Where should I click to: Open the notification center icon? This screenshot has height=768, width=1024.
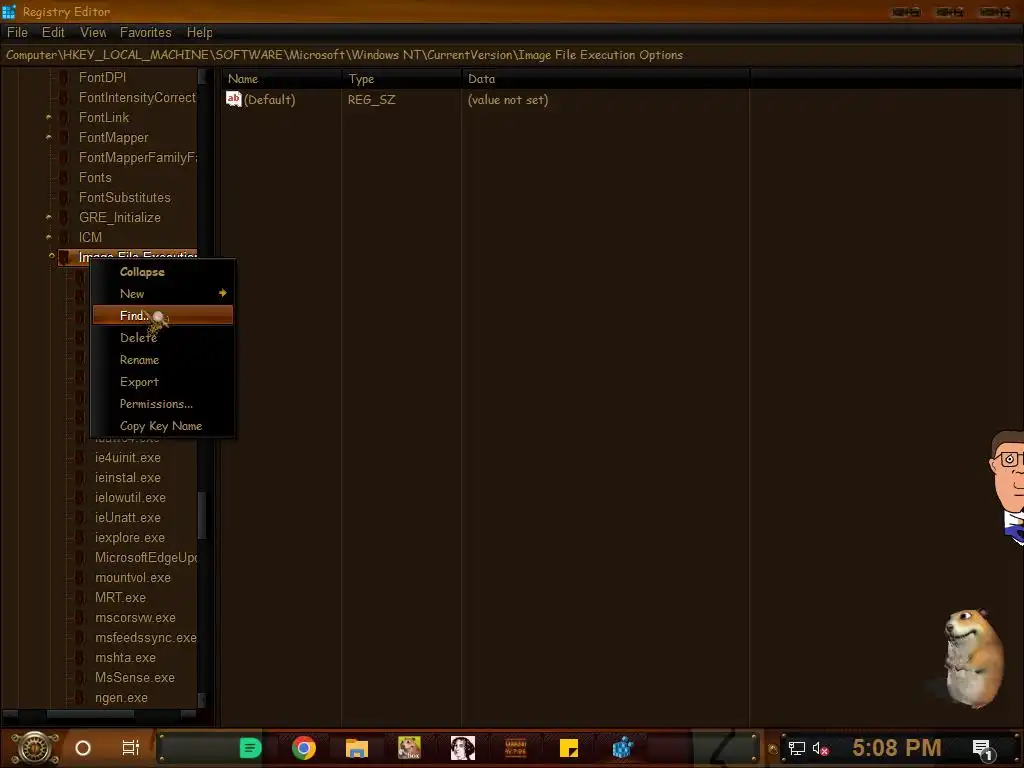pos(982,749)
